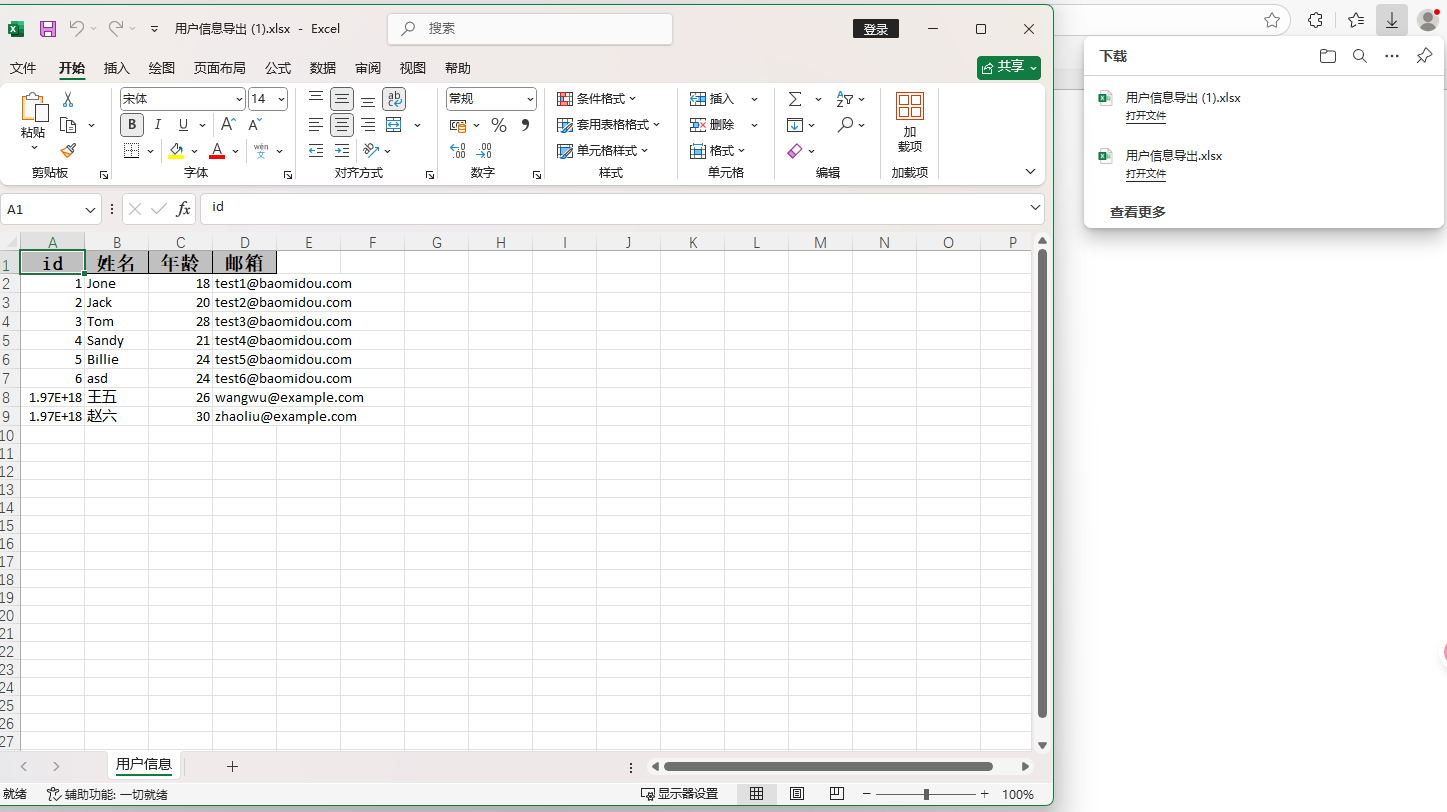Screen dimensions: 1447x812
Task: Toggle Bold formatting
Action: click(x=132, y=125)
